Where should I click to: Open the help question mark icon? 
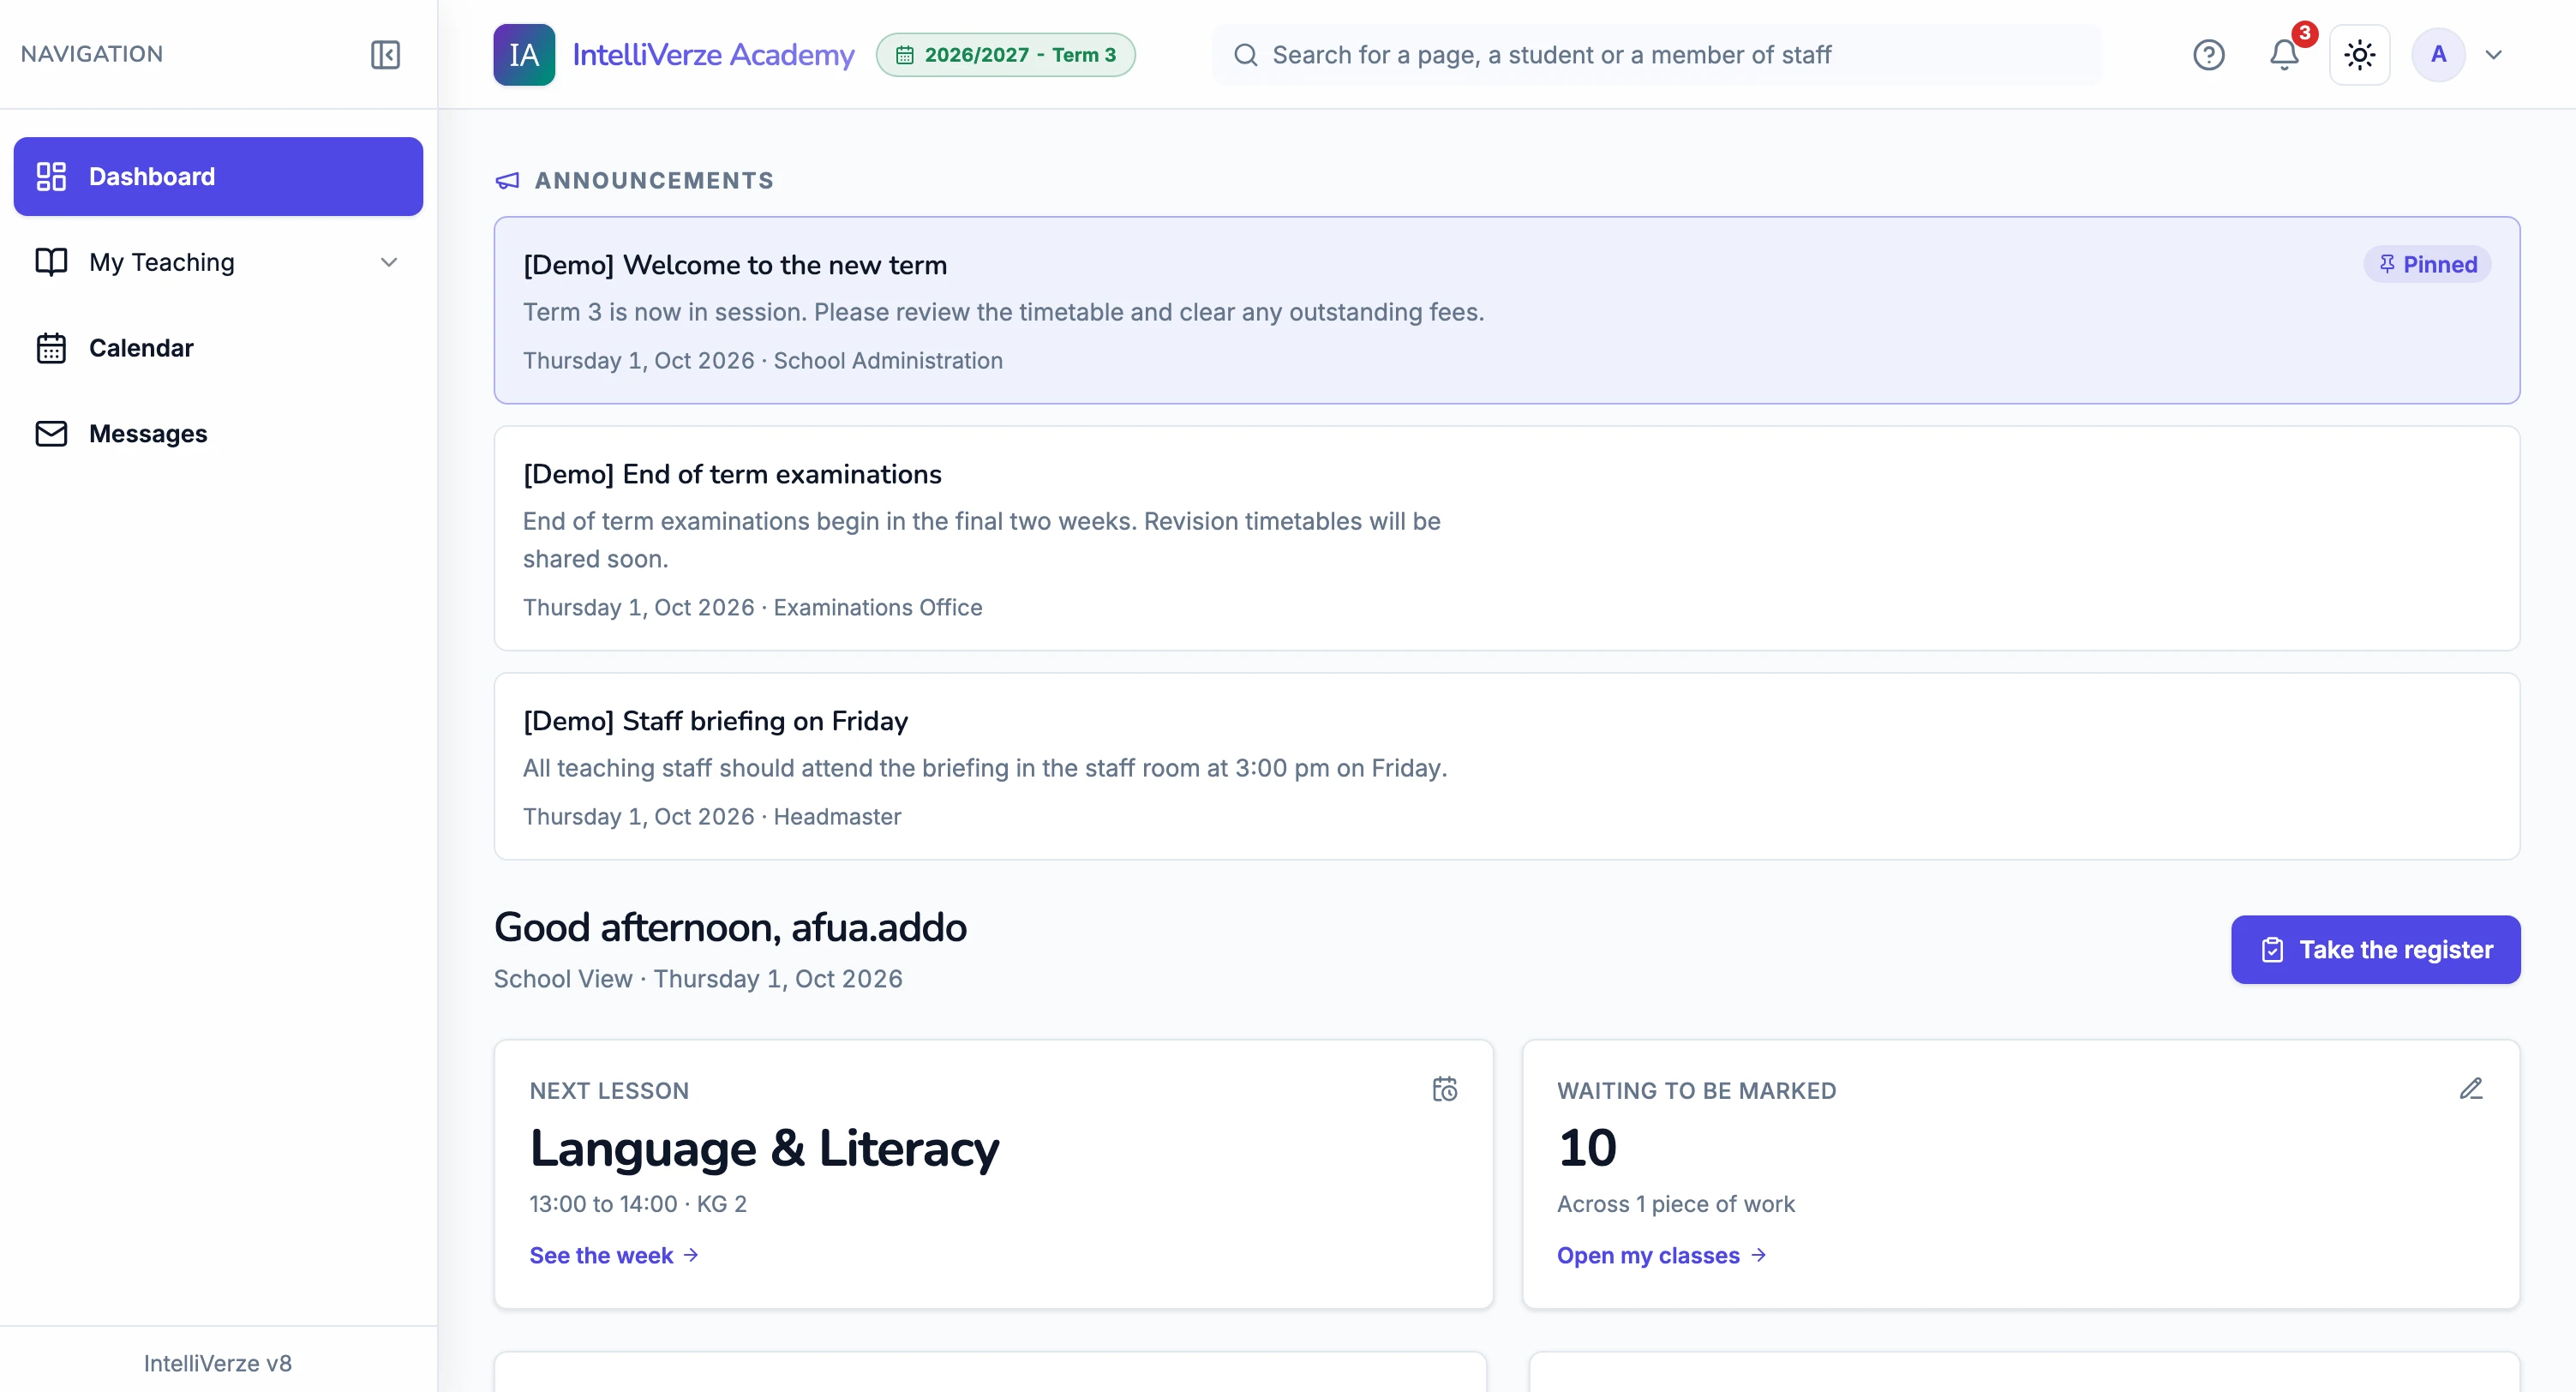[x=2208, y=54]
